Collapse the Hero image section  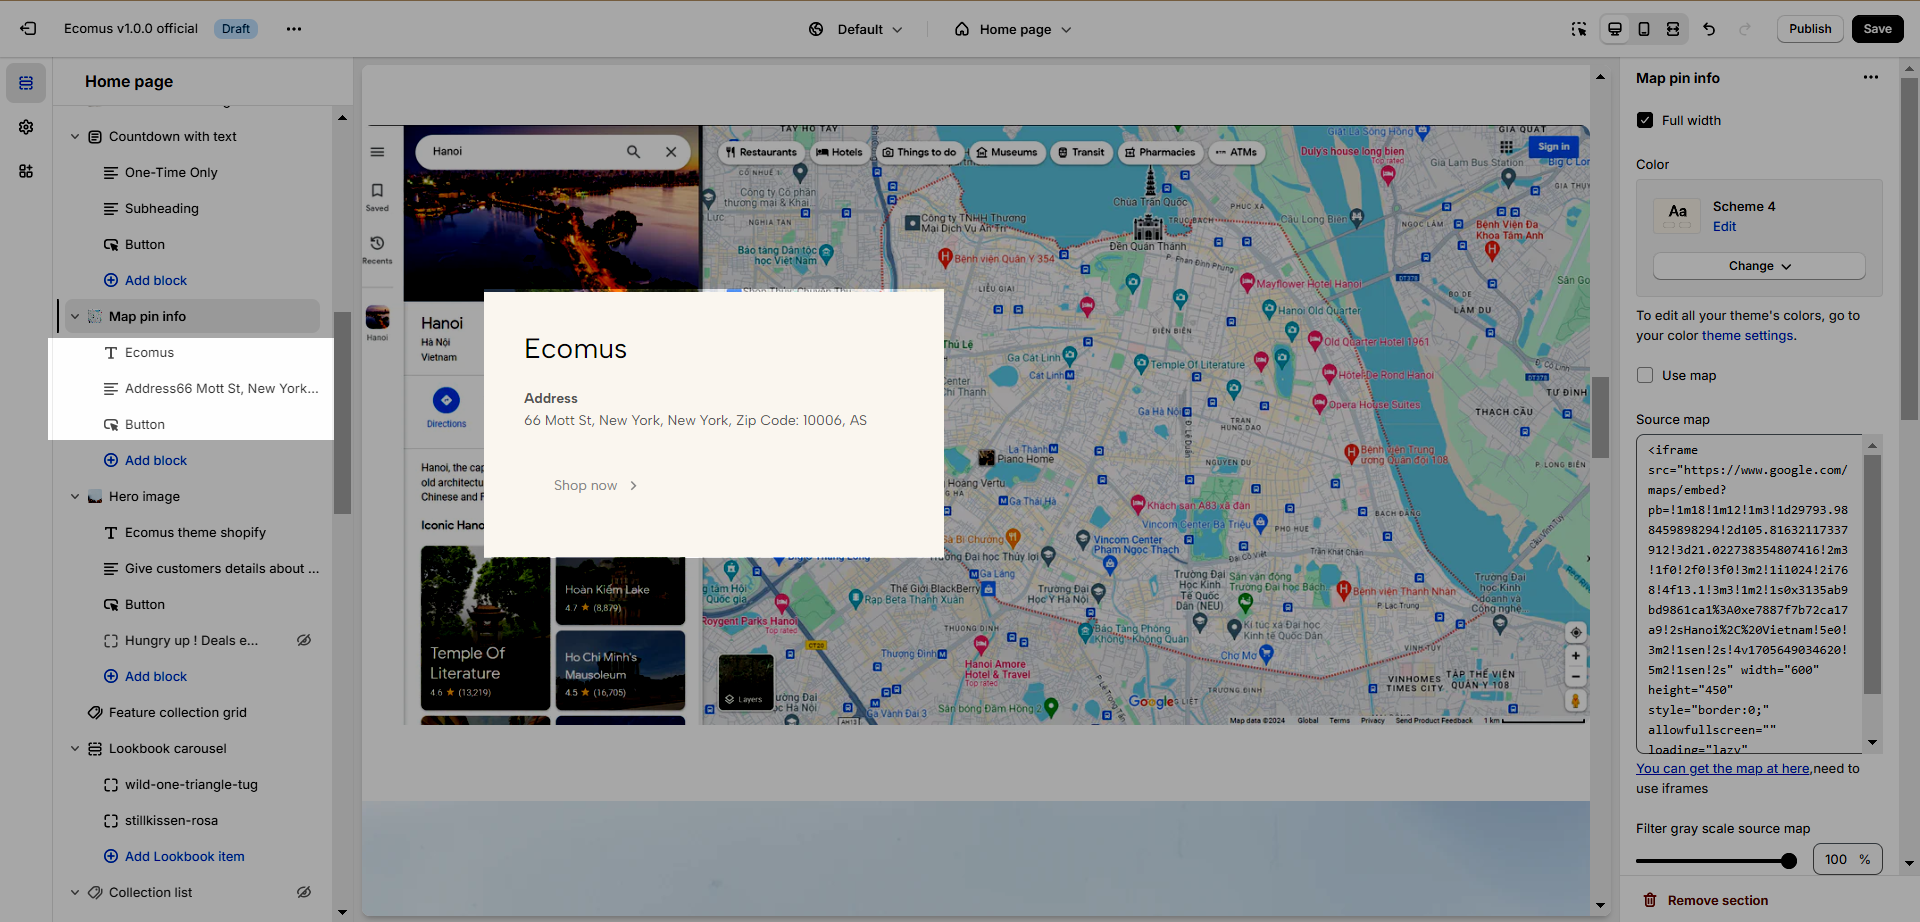tap(75, 496)
